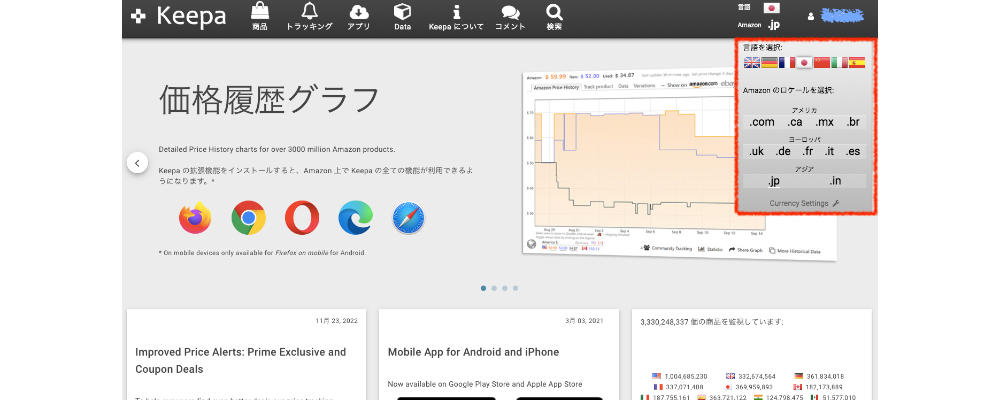
Task: Open the トラッキング bell menu
Action: (309, 16)
